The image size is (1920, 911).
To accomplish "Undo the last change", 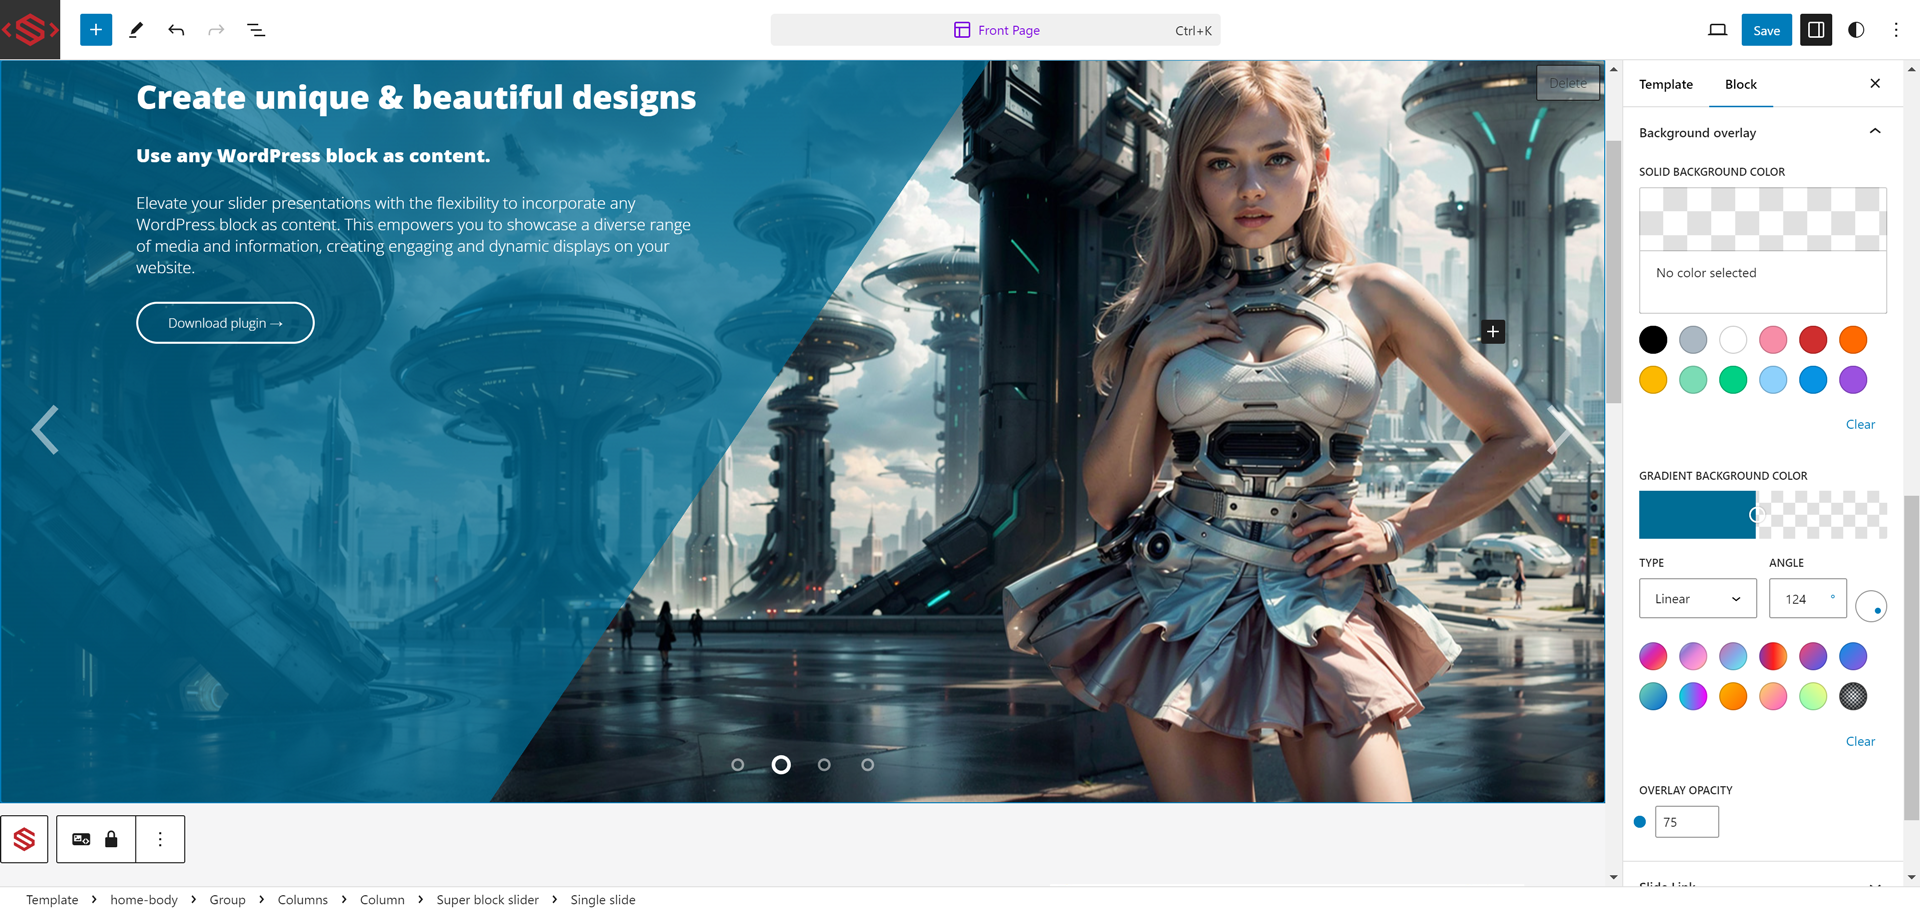I will pyautogui.click(x=176, y=30).
